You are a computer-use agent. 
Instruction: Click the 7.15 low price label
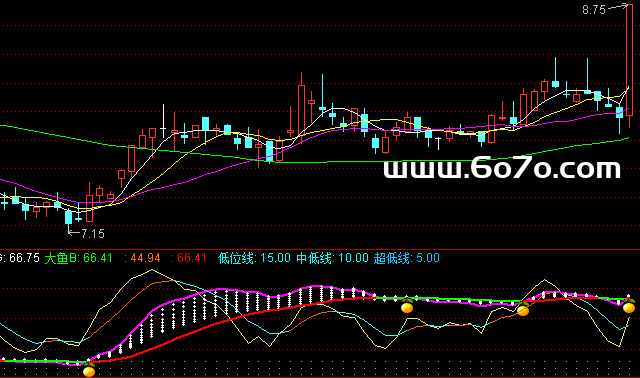(93, 233)
